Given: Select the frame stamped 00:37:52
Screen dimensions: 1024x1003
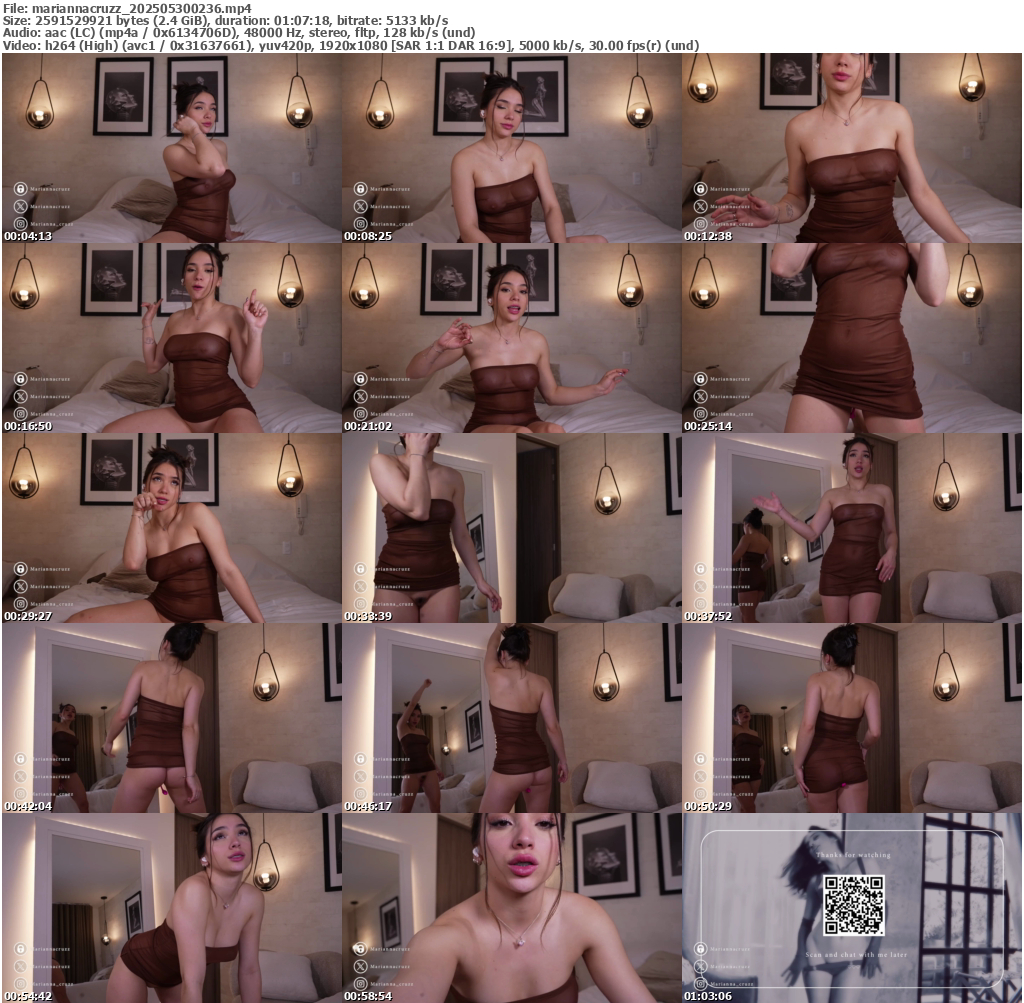Looking at the screenshot, I should [x=851, y=528].
